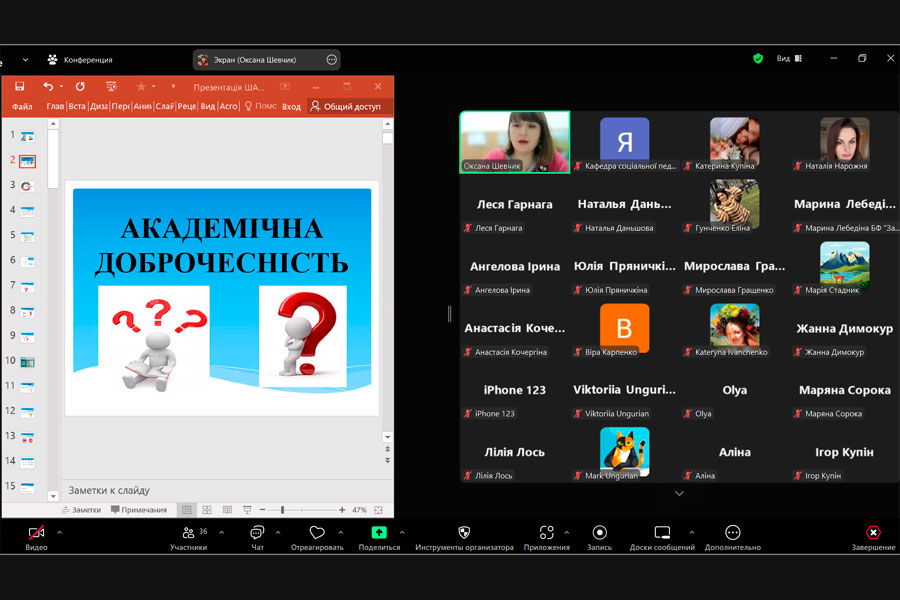Start slideshow from beginning icon
900x600 pixels.
(111, 87)
